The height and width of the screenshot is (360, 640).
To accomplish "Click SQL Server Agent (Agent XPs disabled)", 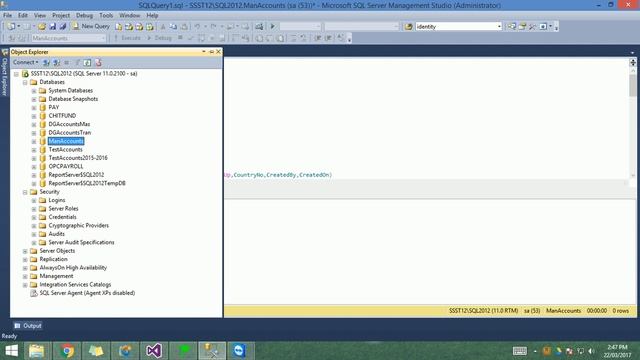I will (87, 293).
